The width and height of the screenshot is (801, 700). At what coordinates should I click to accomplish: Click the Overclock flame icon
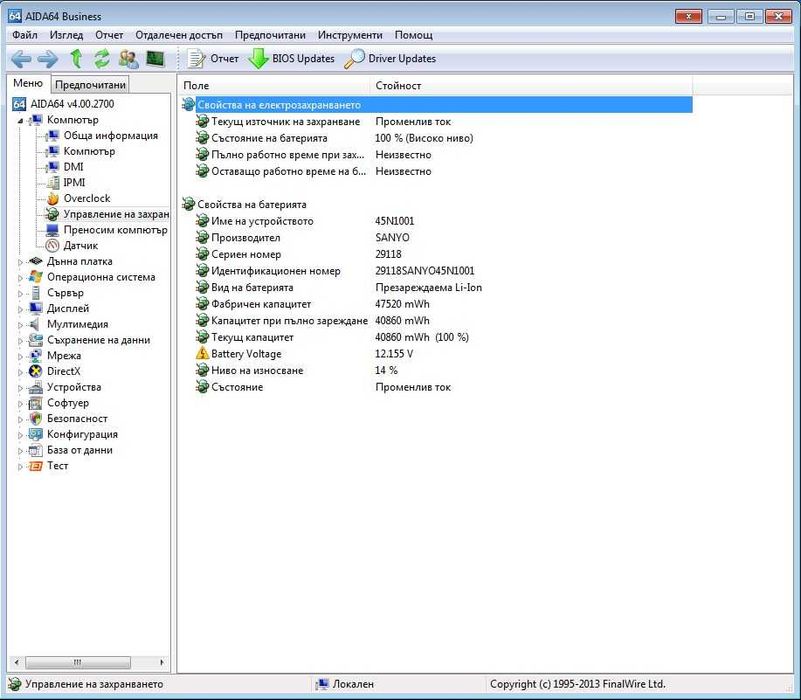click(52, 198)
